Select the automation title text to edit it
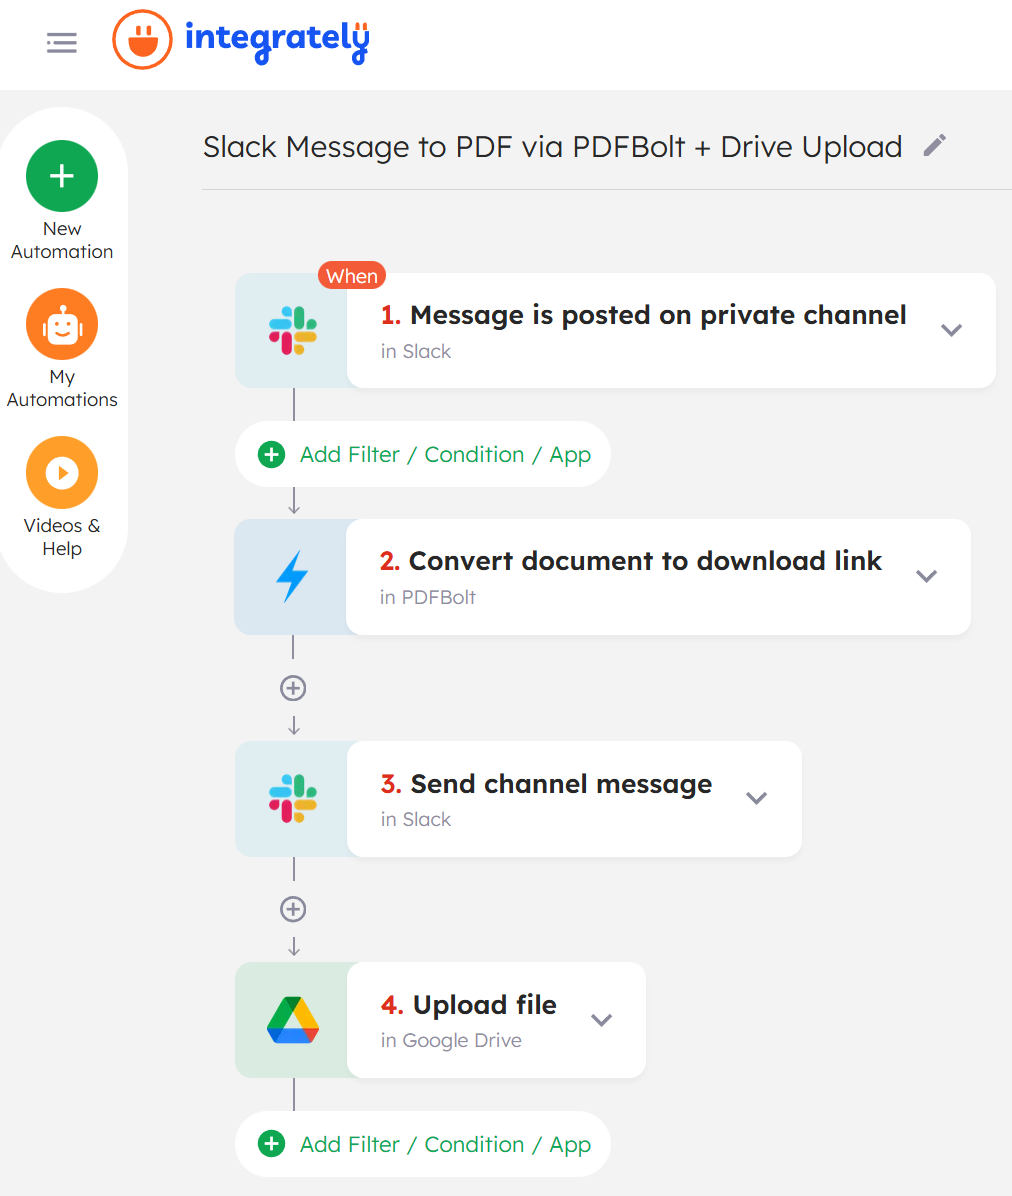The height and width of the screenshot is (1196, 1012). click(x=551, y=147)
